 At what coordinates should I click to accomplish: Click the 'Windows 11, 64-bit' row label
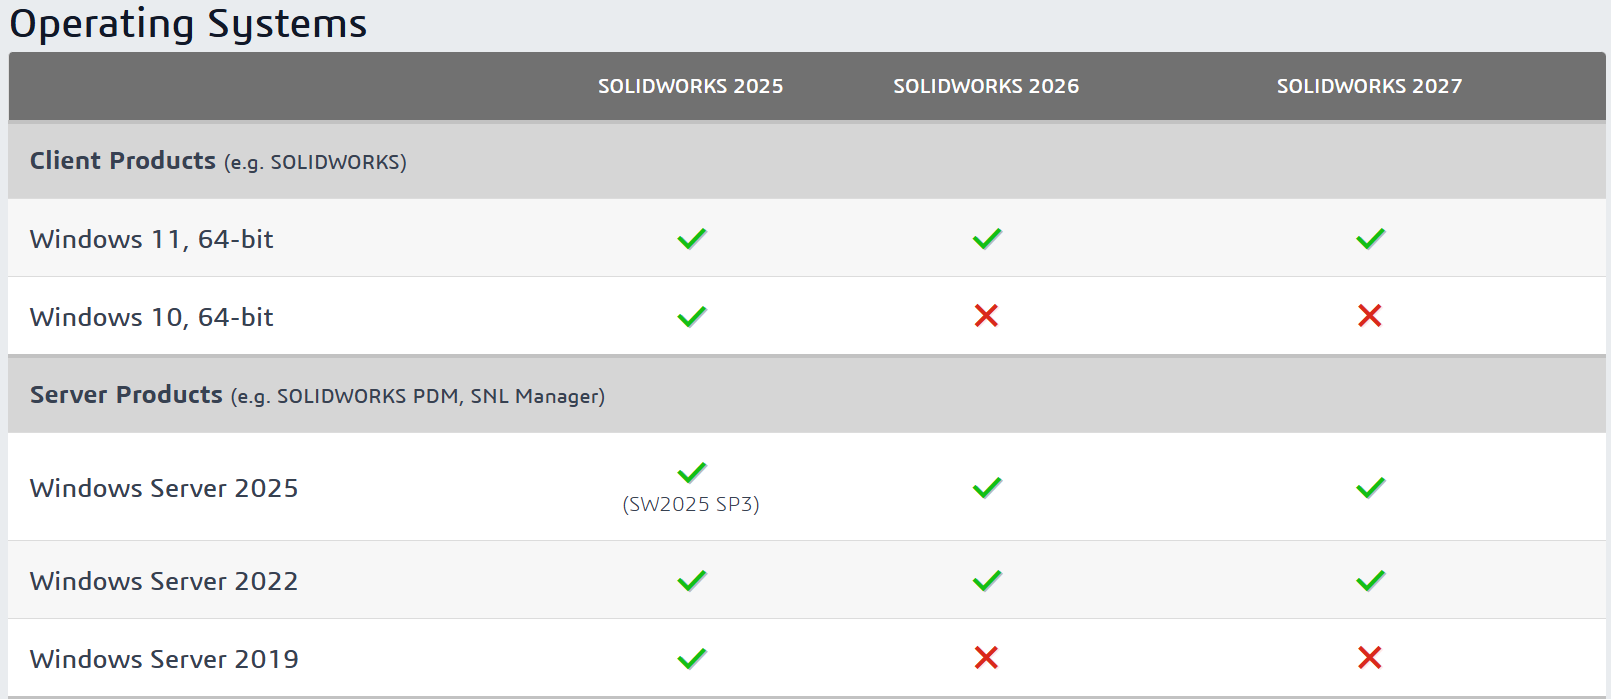(x=152, y=239)
